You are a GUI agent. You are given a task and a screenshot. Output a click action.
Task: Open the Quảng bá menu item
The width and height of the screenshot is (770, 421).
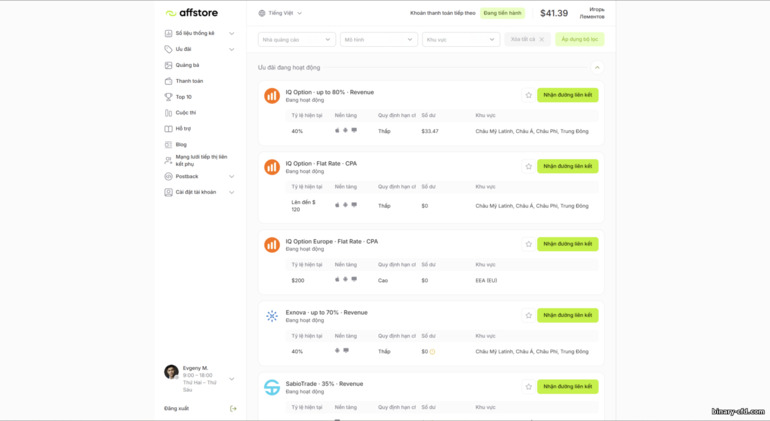click(188, 65)
